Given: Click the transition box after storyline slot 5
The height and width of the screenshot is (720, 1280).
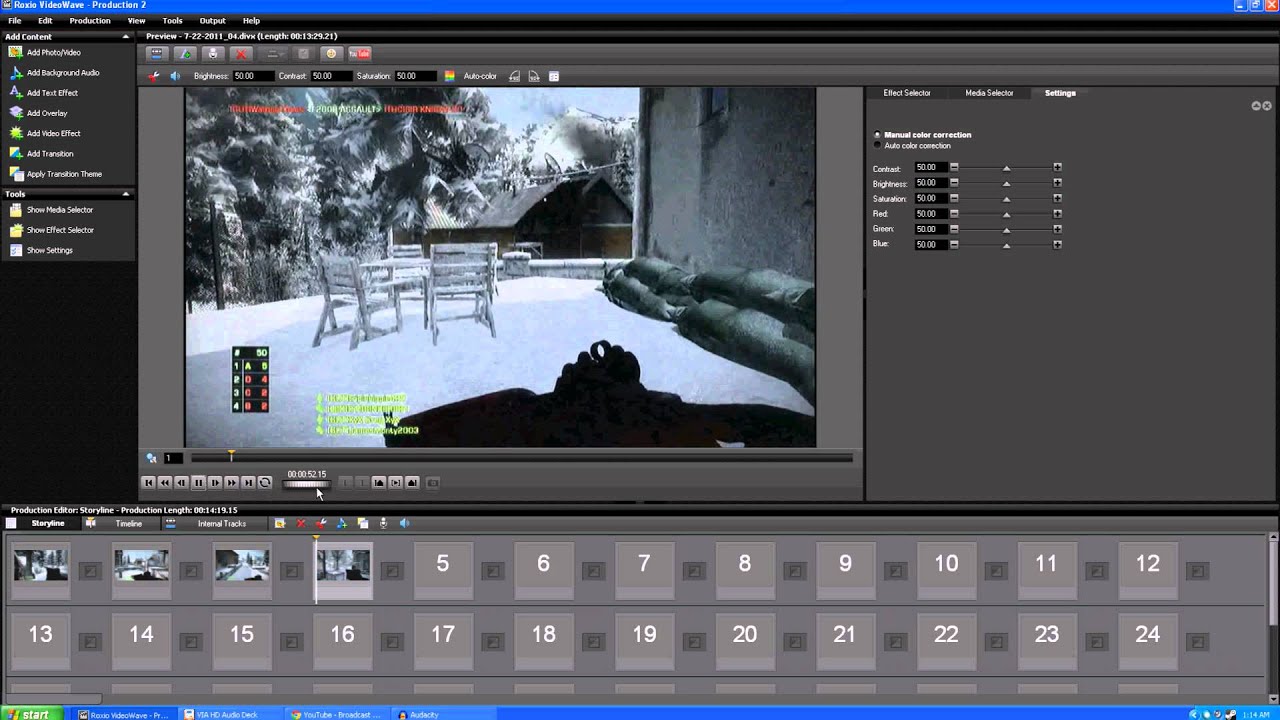Looking at the screenshot, I should coord(493,571).
